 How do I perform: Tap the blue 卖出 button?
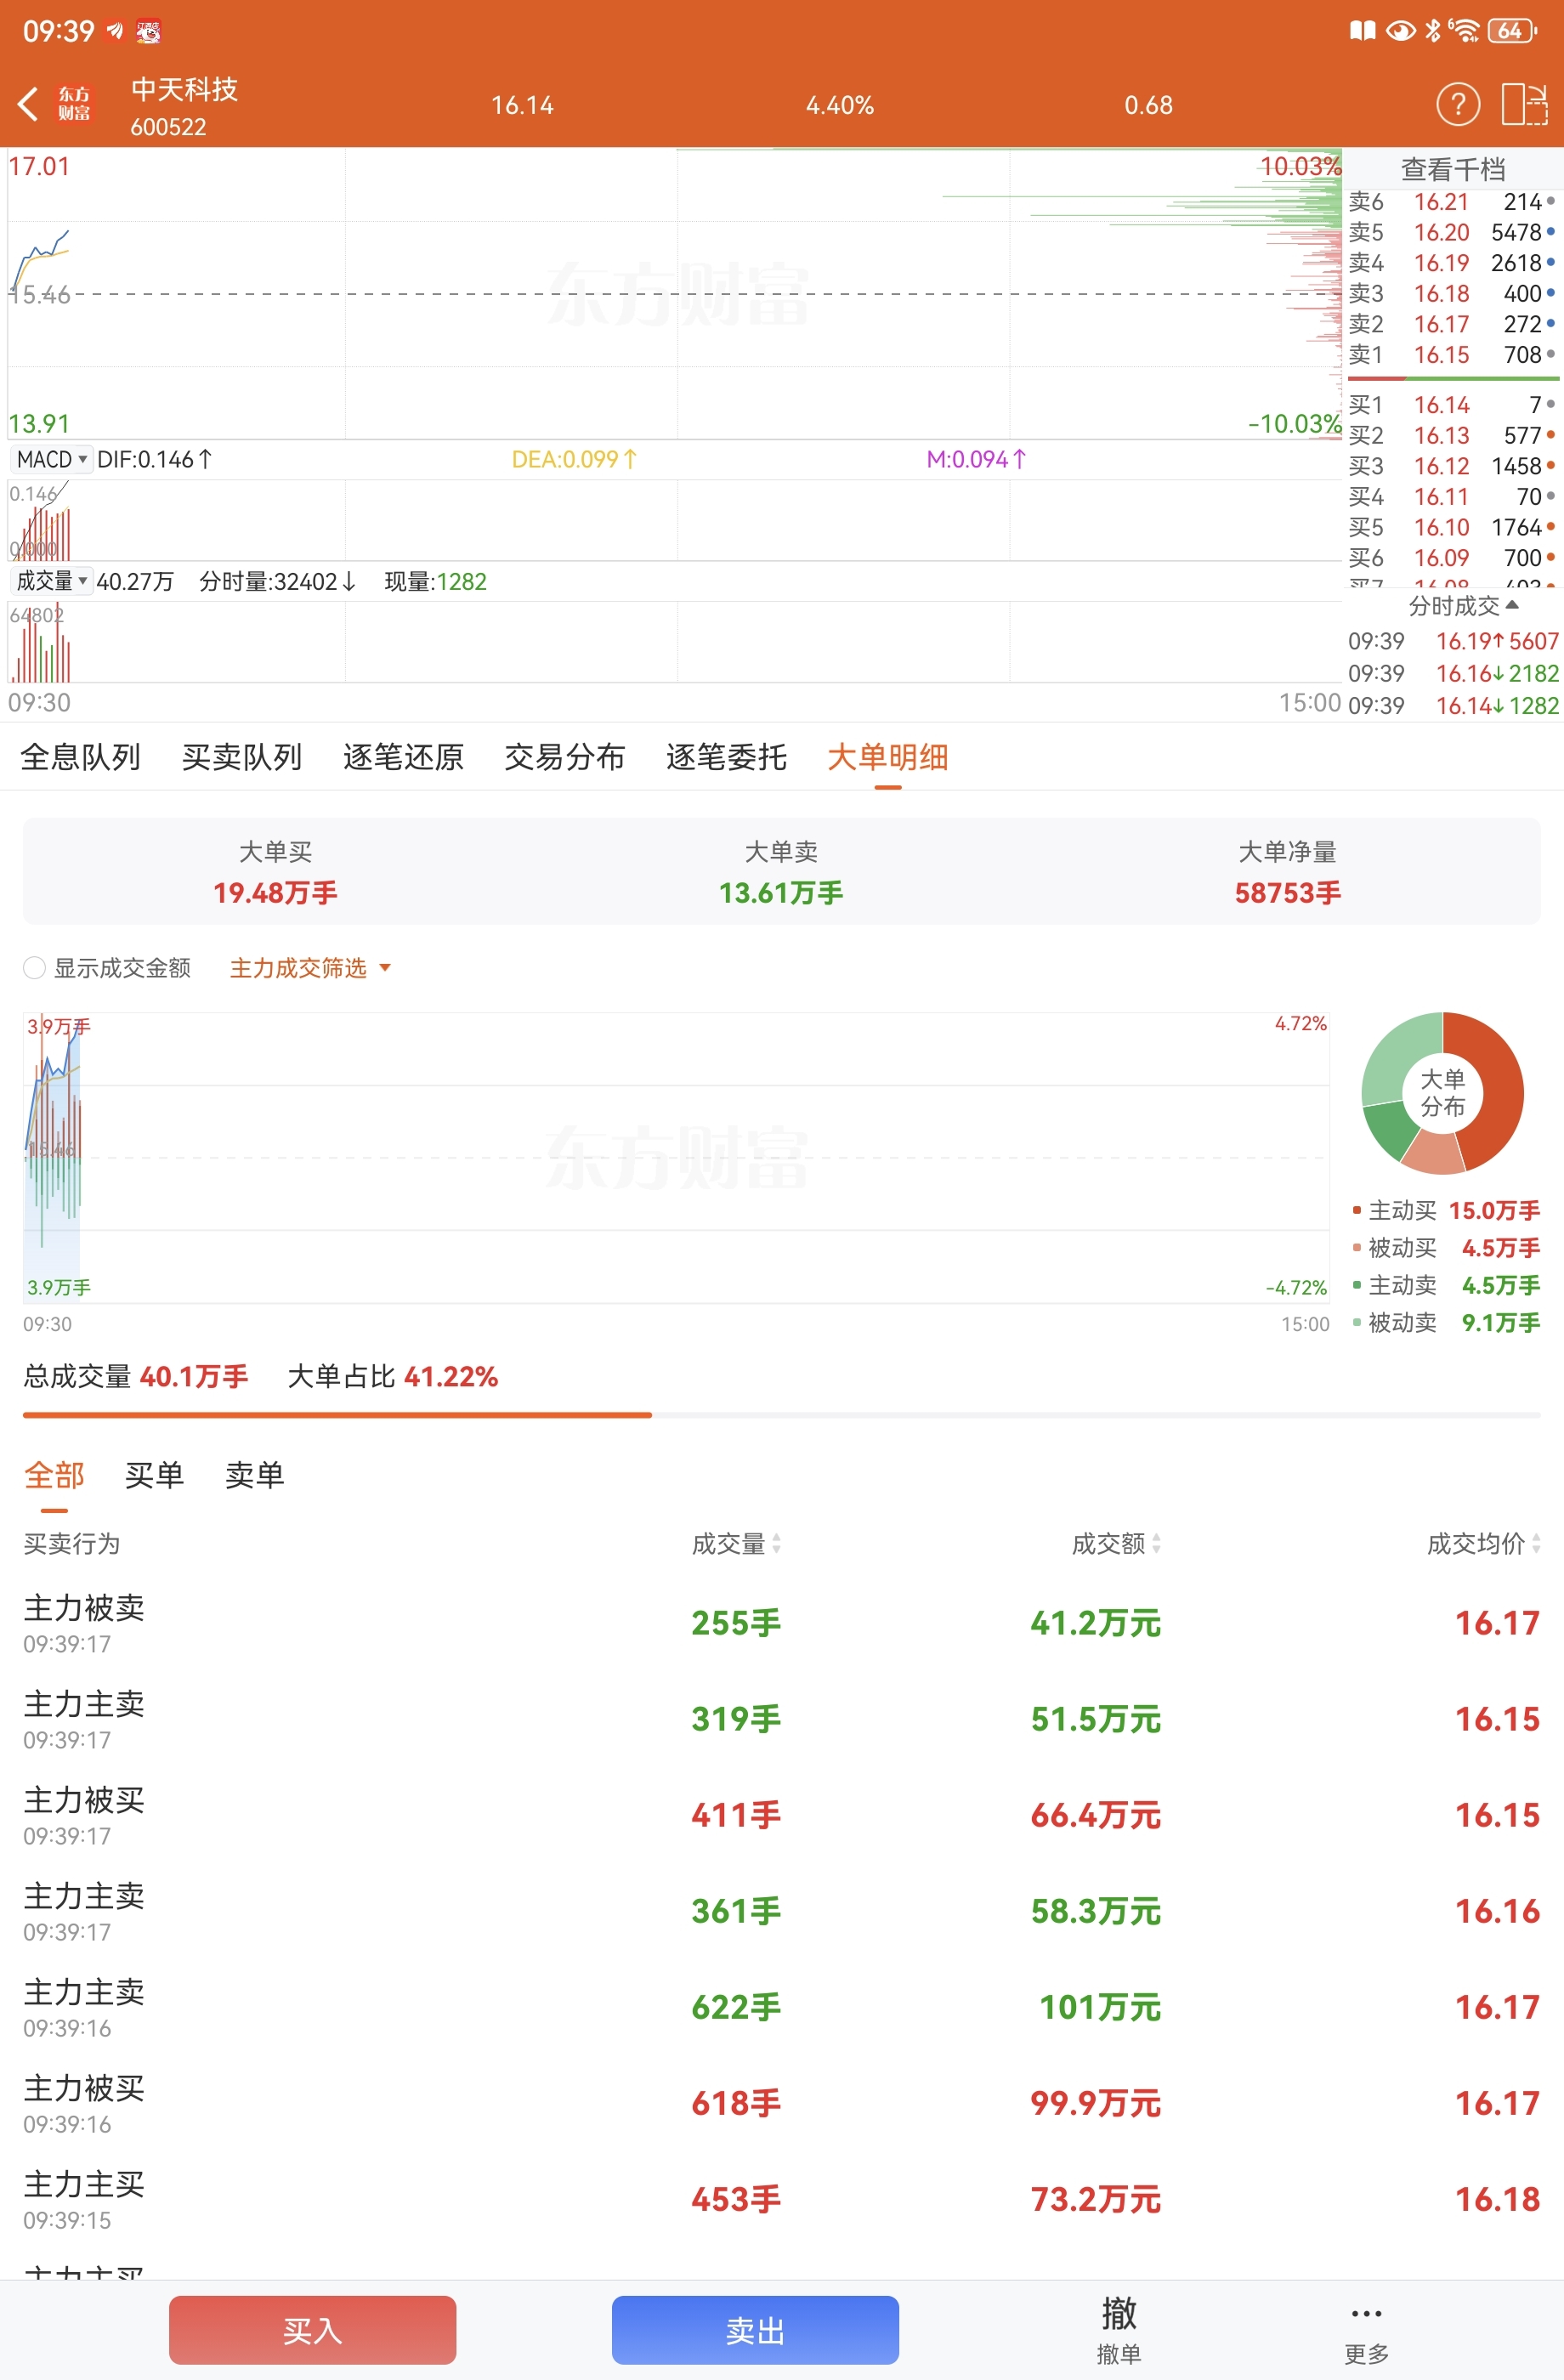tap(755, 2331)
